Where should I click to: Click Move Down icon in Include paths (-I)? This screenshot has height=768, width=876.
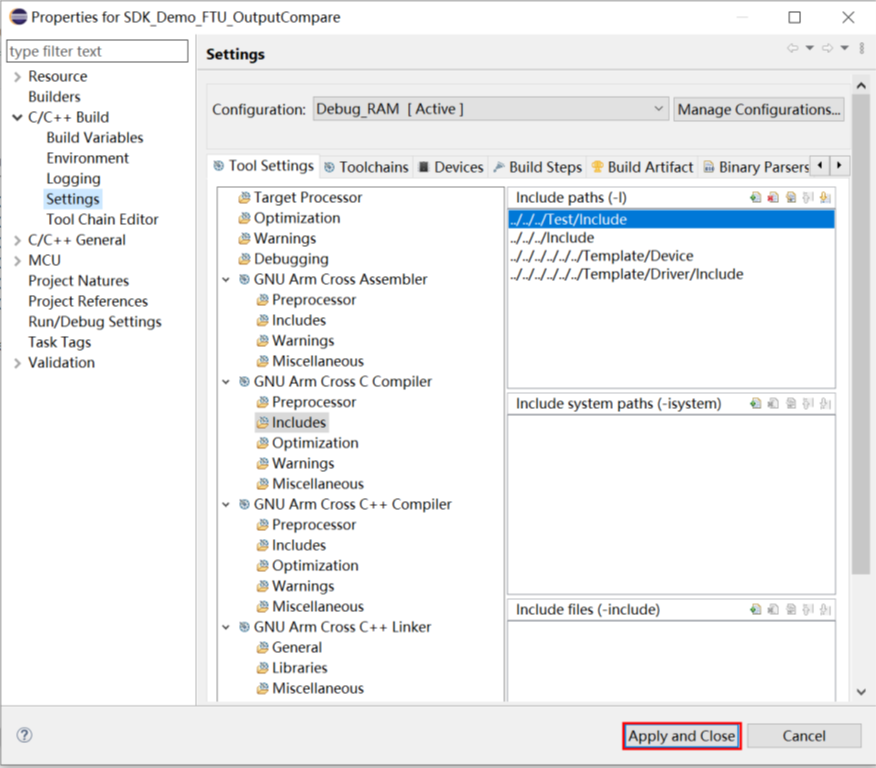825,198
